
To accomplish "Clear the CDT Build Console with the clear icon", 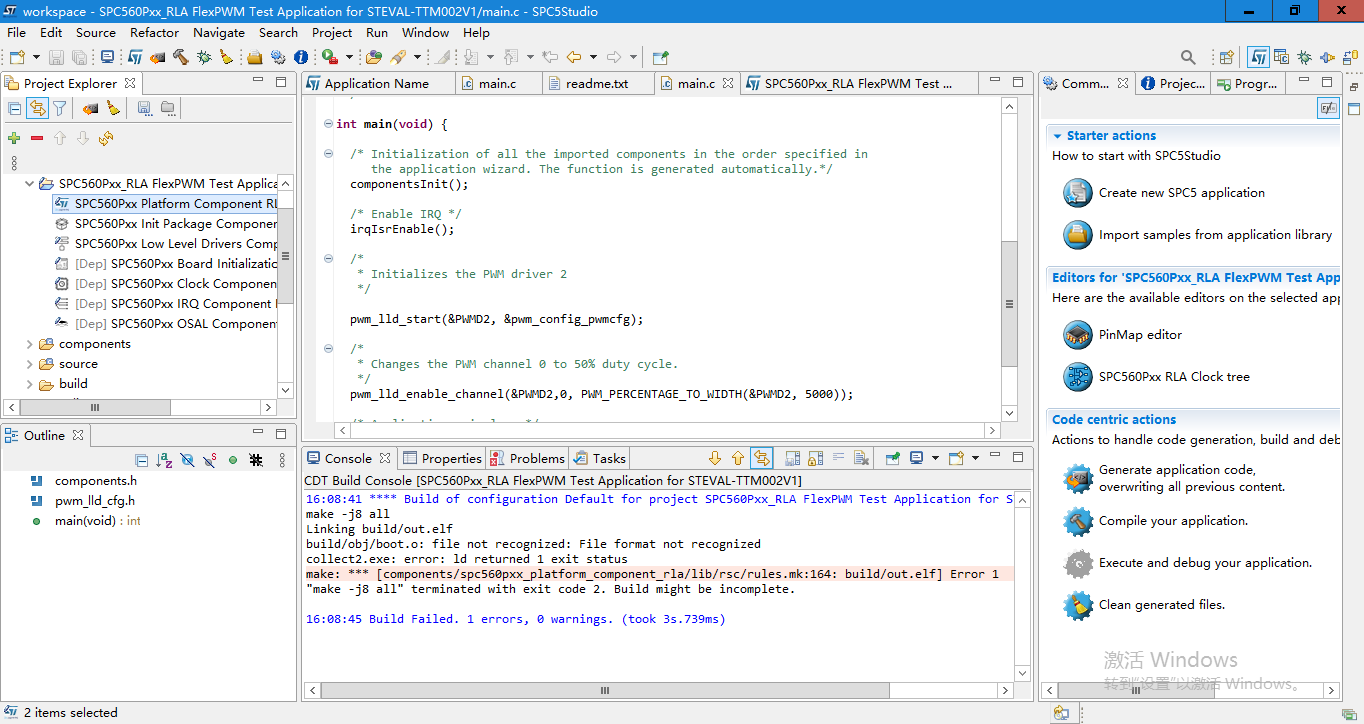I will [x=860, y=458].
